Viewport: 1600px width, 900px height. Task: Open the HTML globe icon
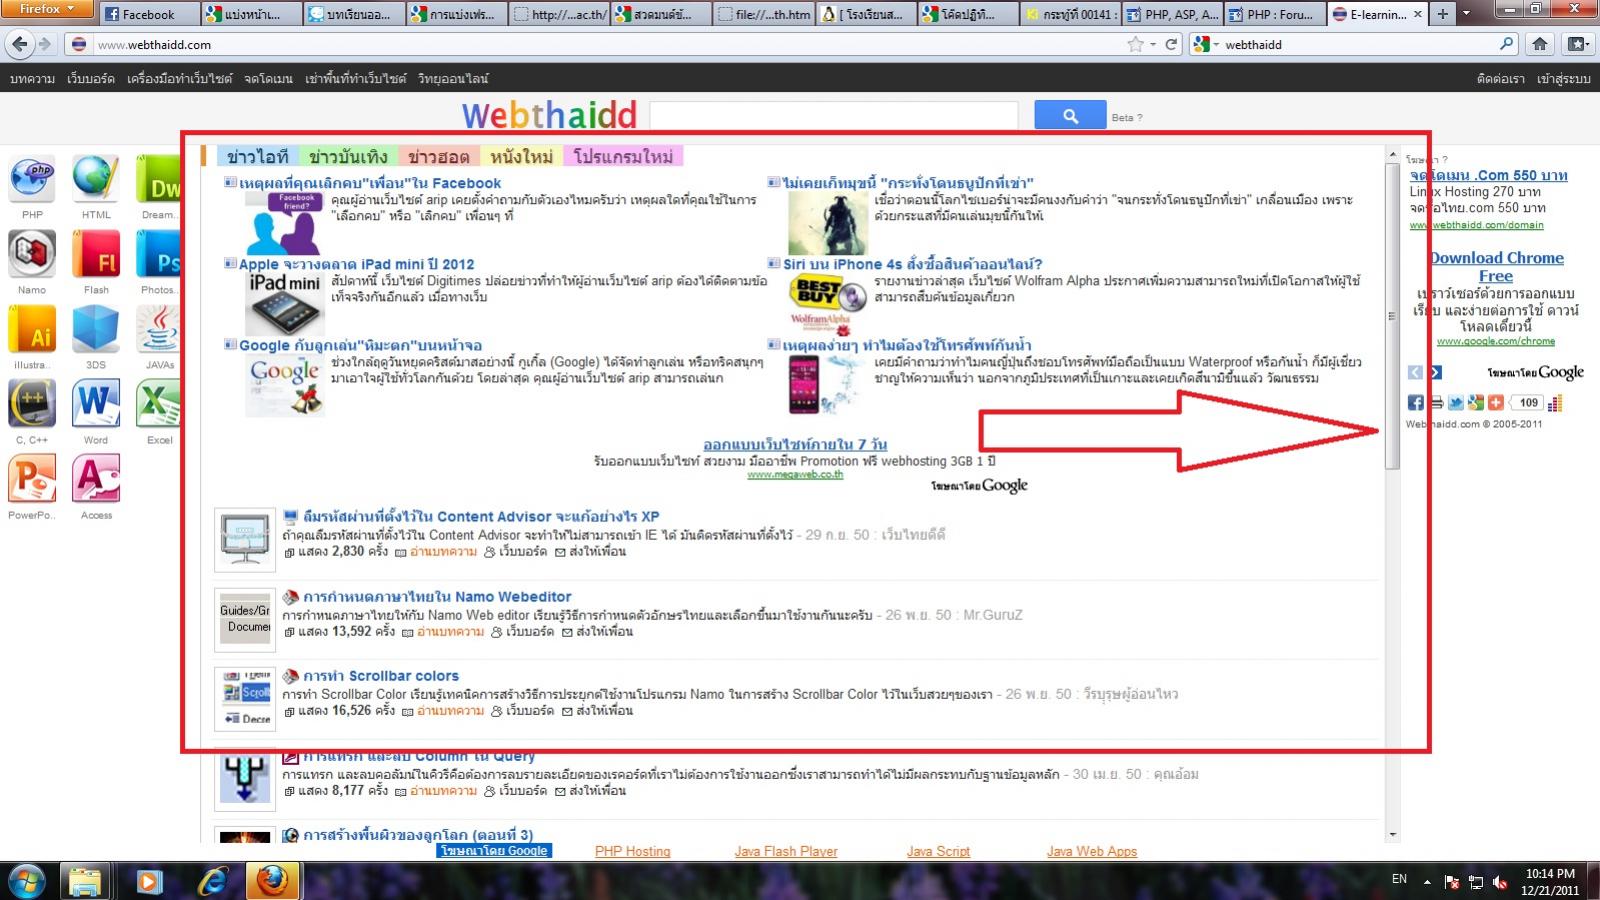click(96, 180)
